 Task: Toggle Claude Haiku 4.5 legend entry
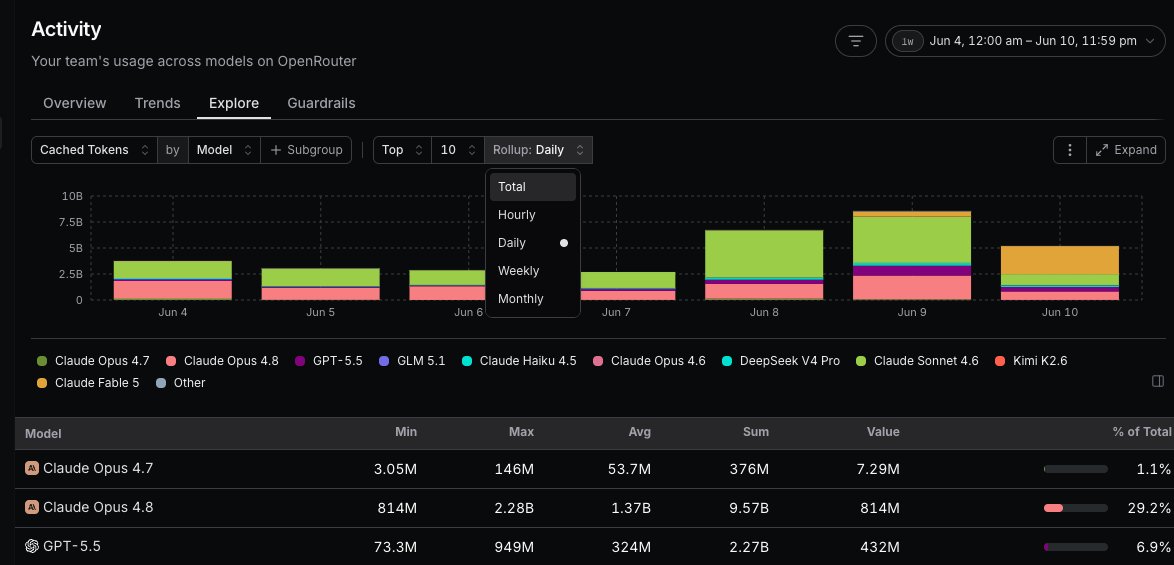tap(519, 361)
